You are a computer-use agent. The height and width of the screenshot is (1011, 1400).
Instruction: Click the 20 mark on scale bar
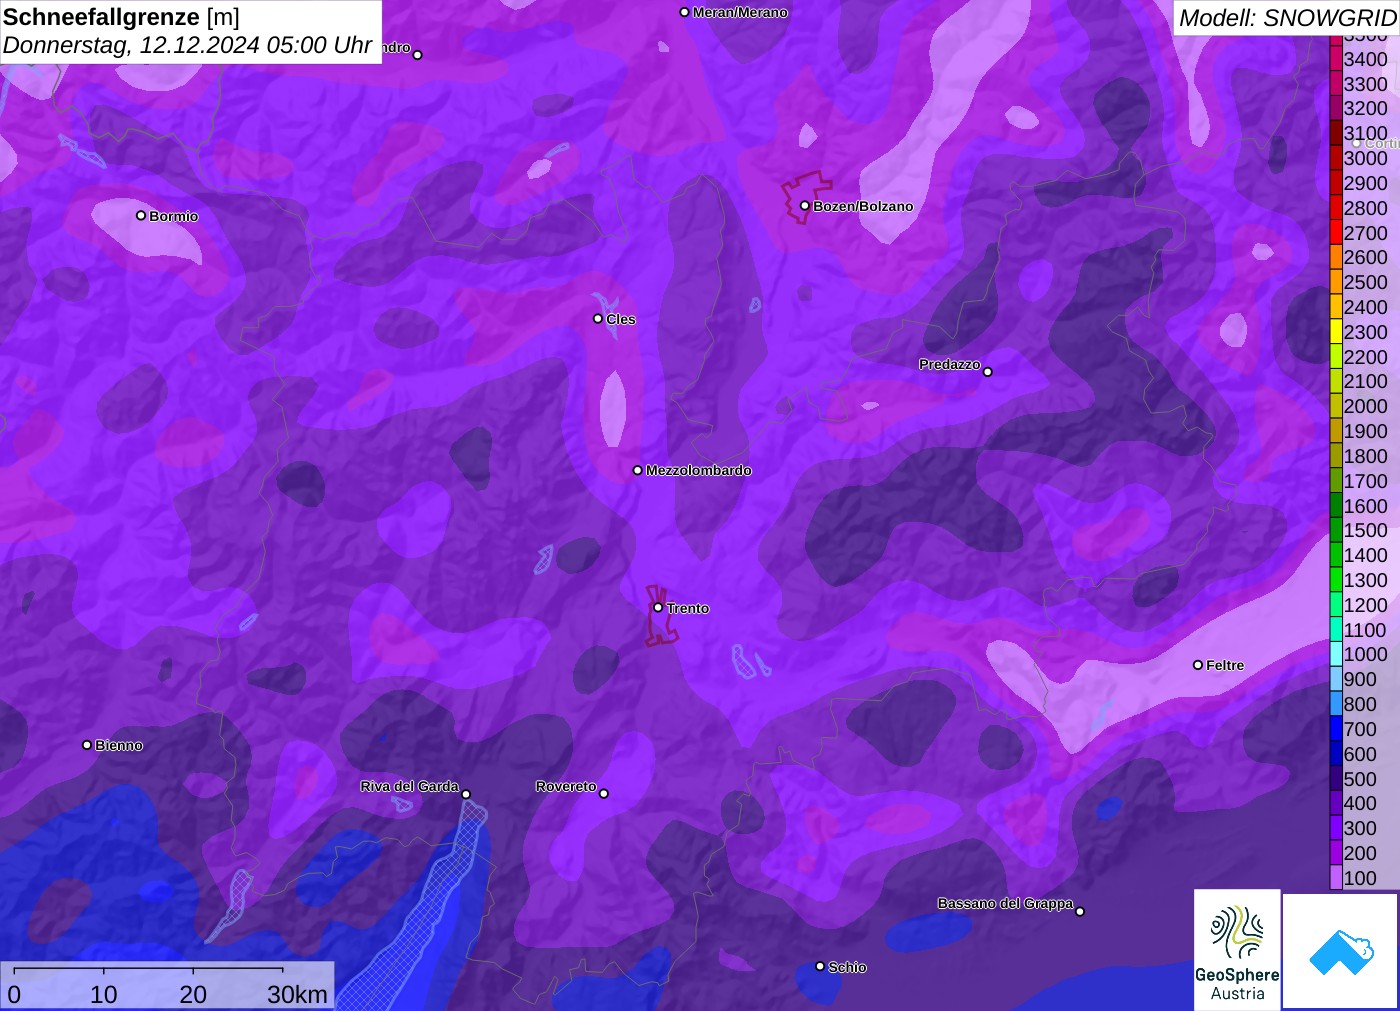[193, 995]
